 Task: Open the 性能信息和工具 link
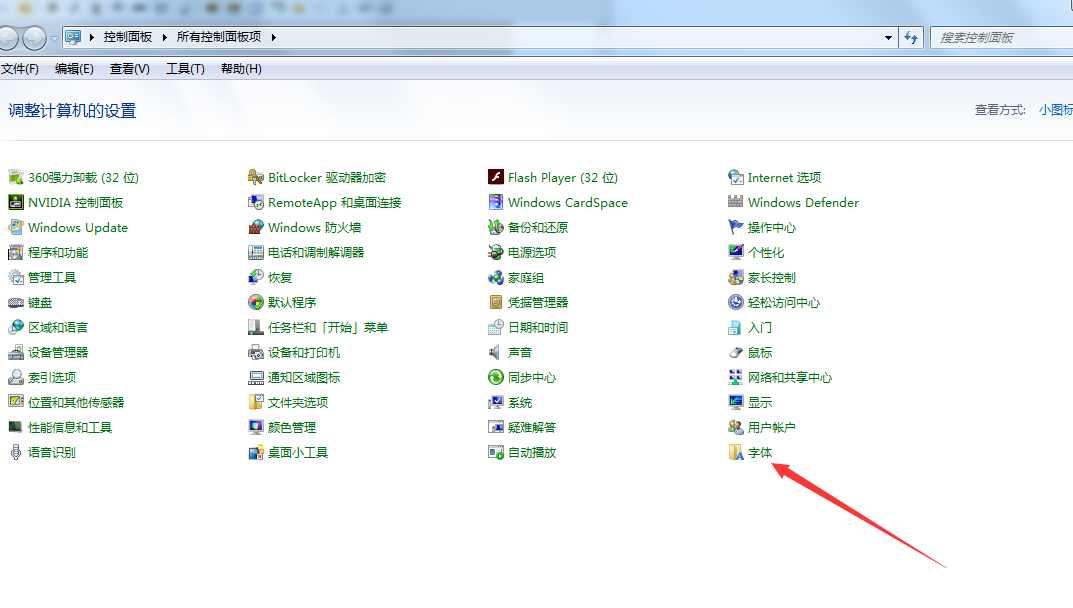[70, 428]
